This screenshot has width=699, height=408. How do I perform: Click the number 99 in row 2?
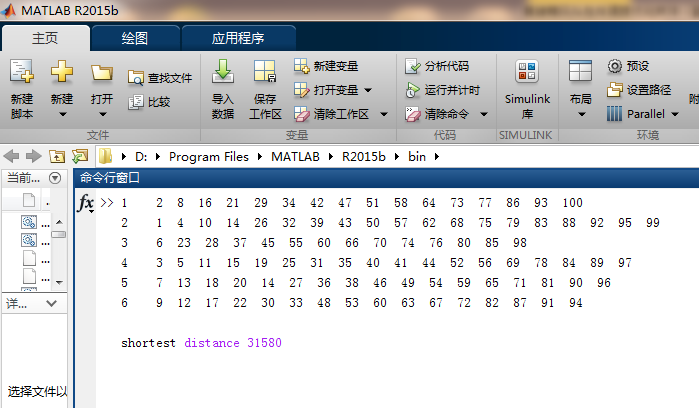(x=653, y=223)
